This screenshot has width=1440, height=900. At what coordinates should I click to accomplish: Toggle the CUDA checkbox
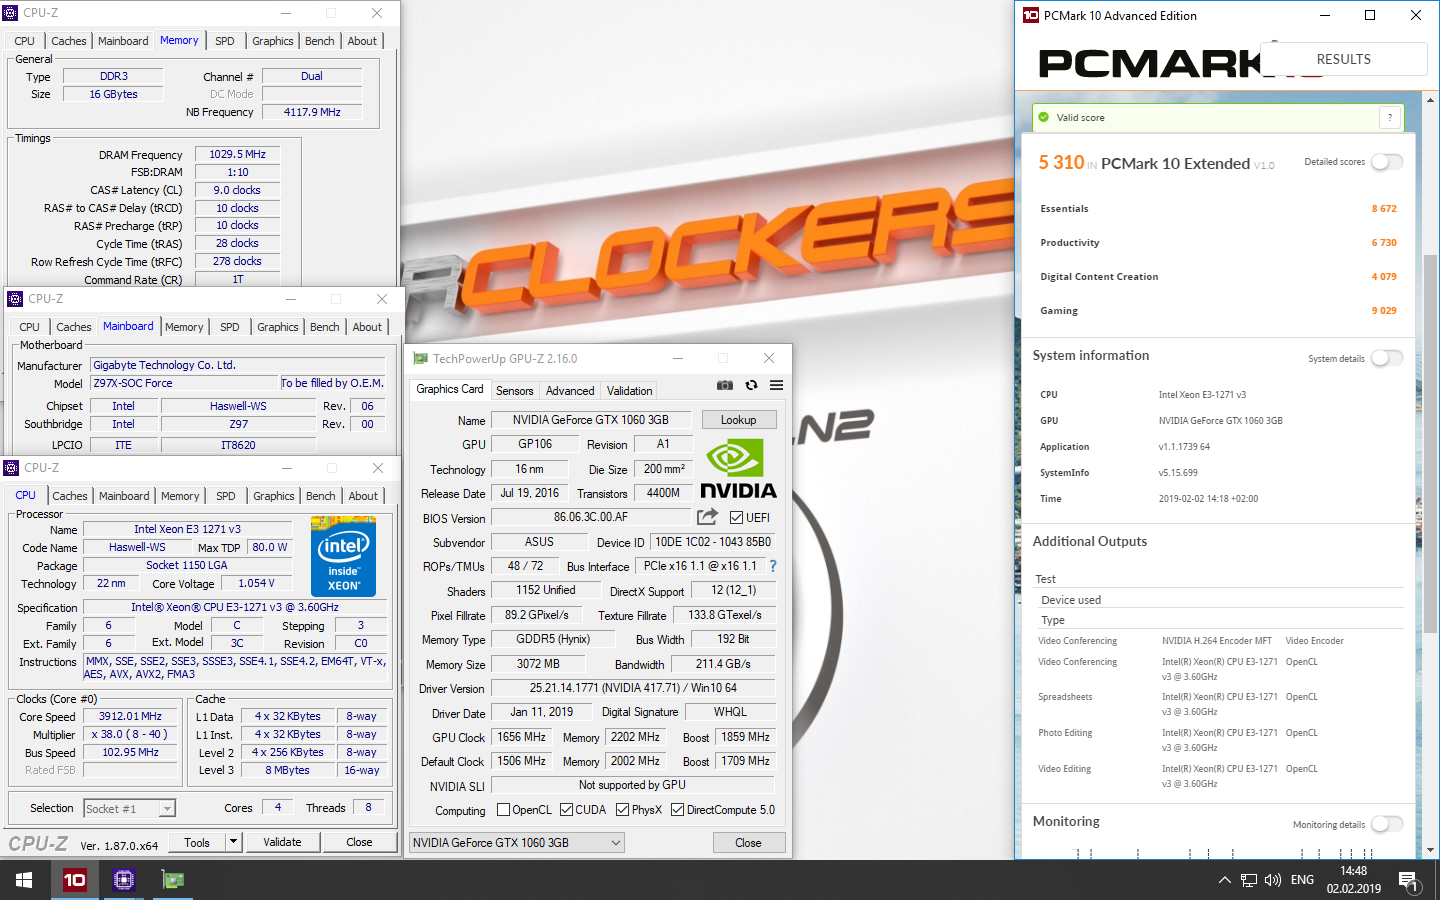566,810
